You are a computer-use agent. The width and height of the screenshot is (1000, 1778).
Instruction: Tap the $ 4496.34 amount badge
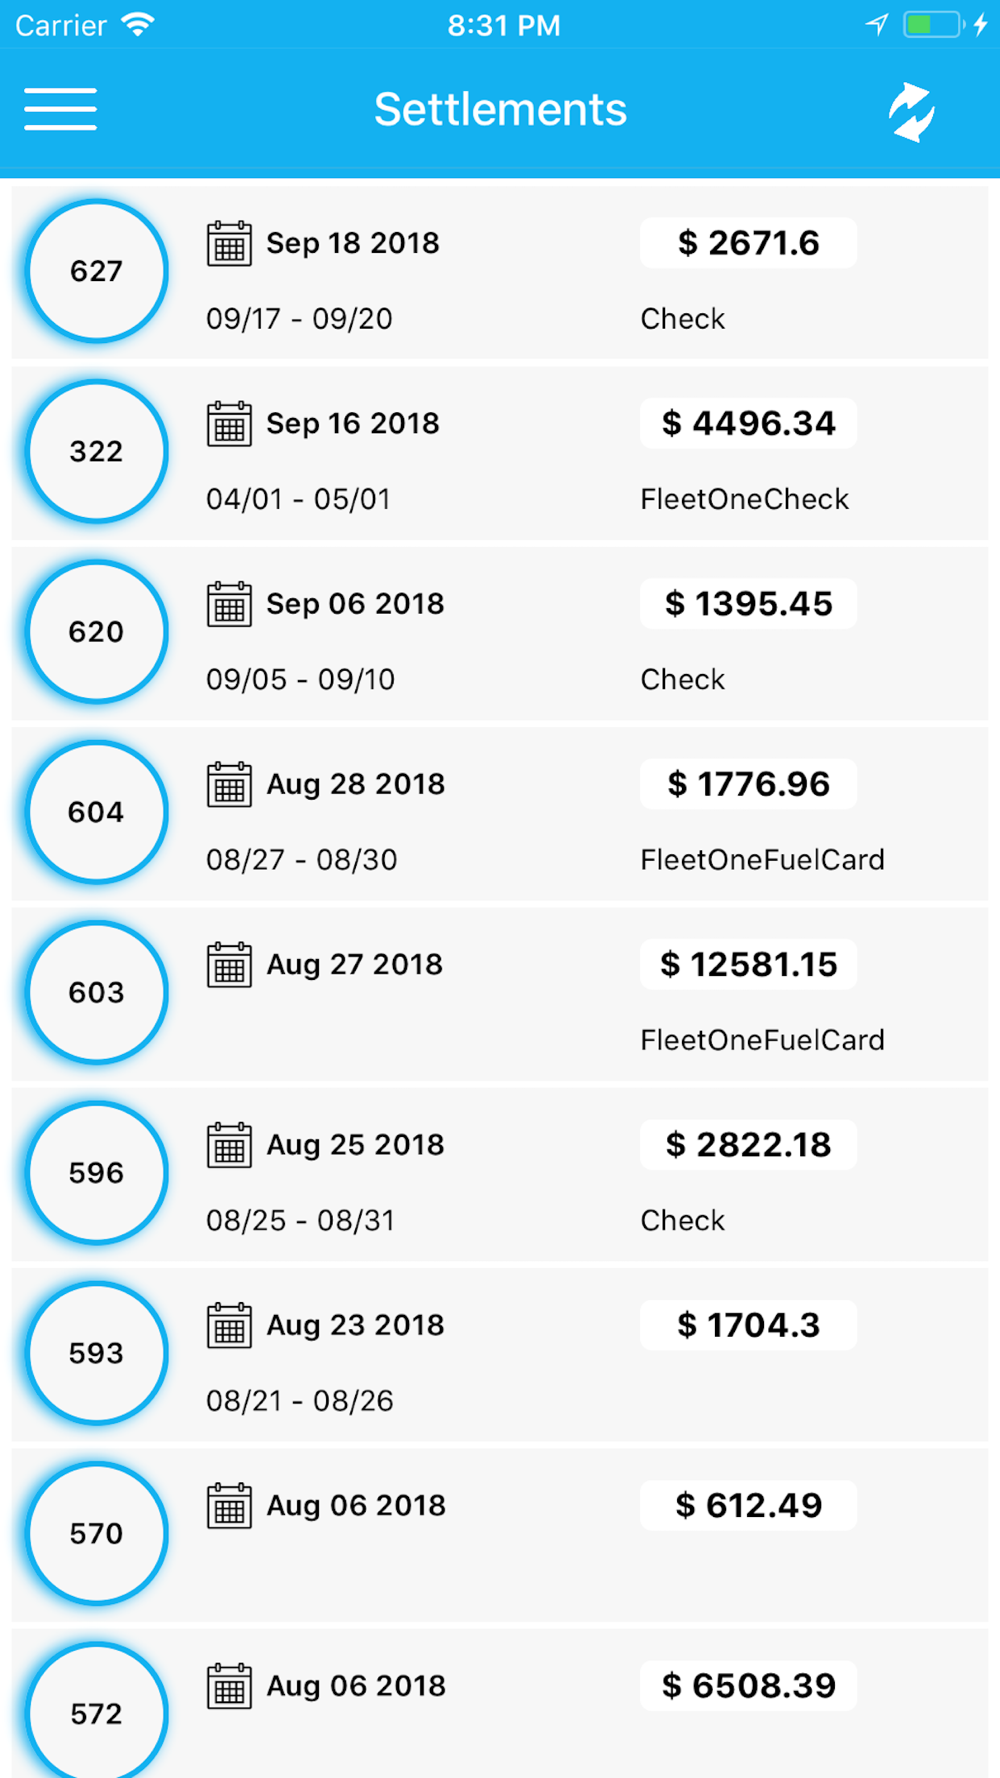(x=748, y=423)
